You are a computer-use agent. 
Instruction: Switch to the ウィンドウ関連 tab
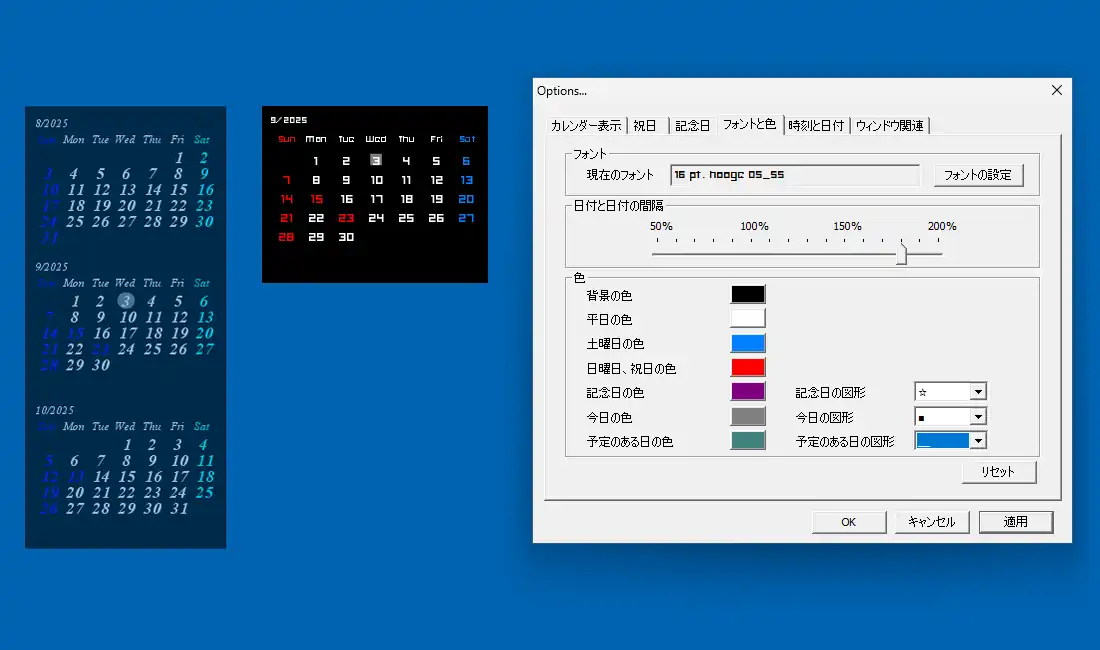890,126
